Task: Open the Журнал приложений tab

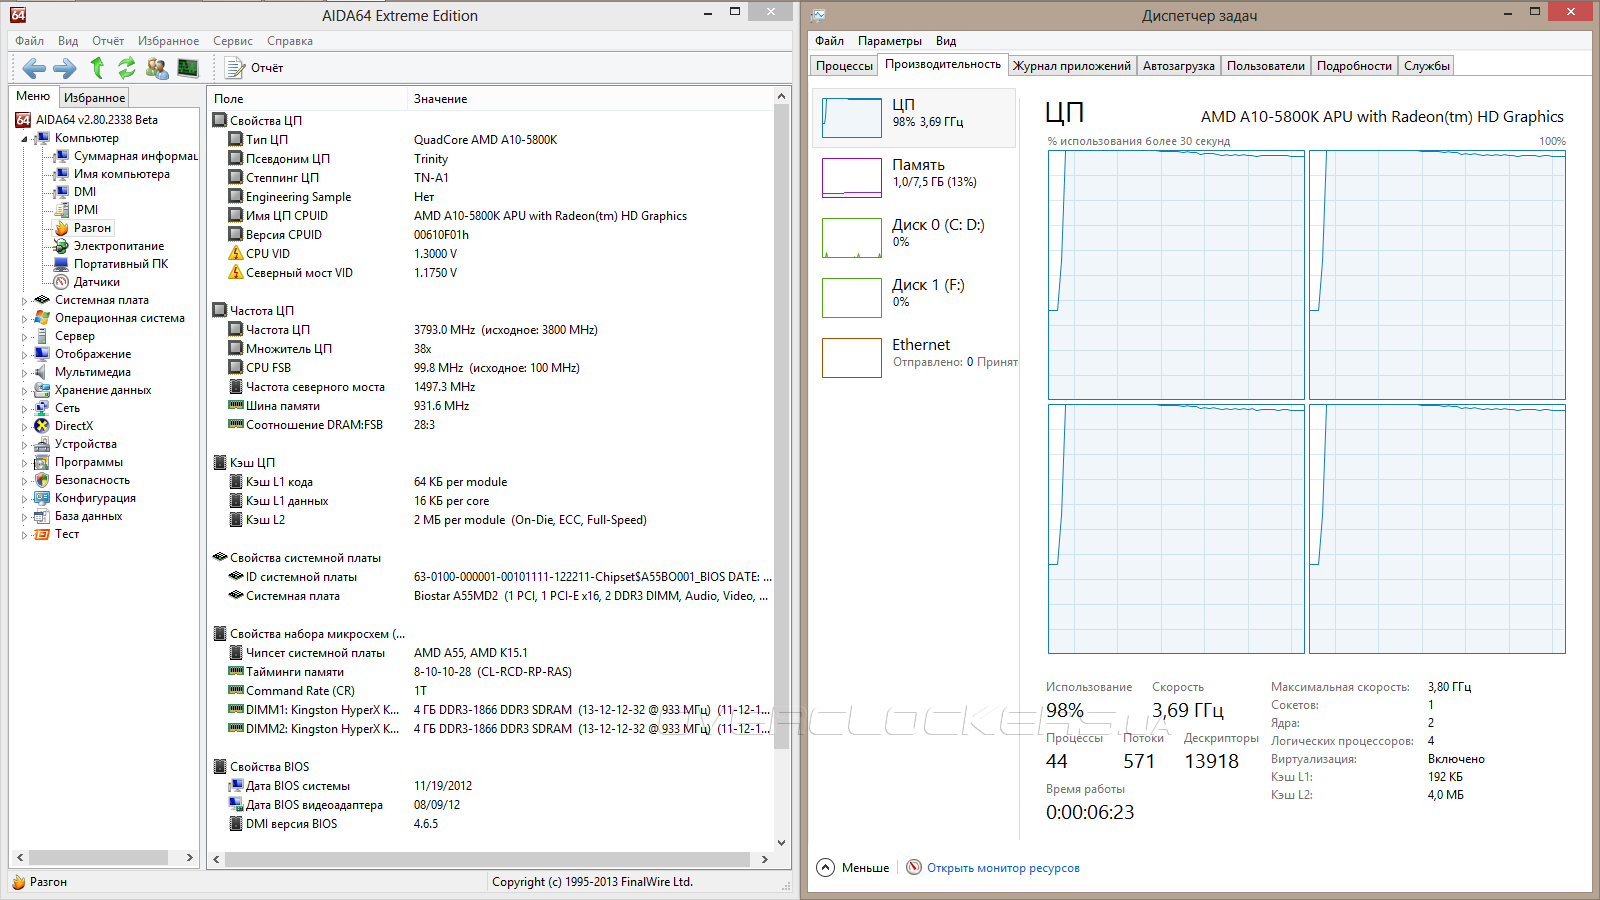Action: pyautogui.click(x=1072, y=66)
